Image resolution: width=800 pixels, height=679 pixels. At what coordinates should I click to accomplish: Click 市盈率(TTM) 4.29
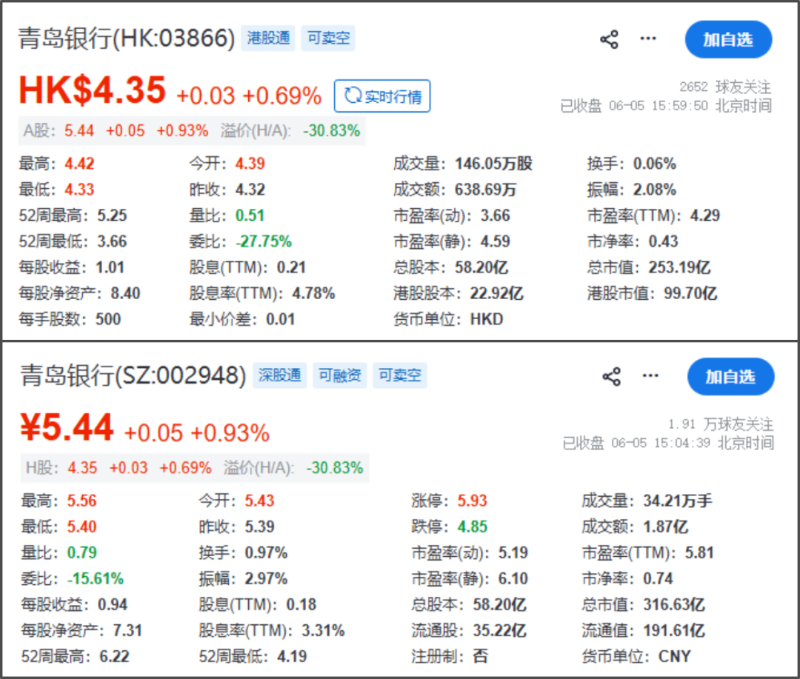tap(653, 216)
